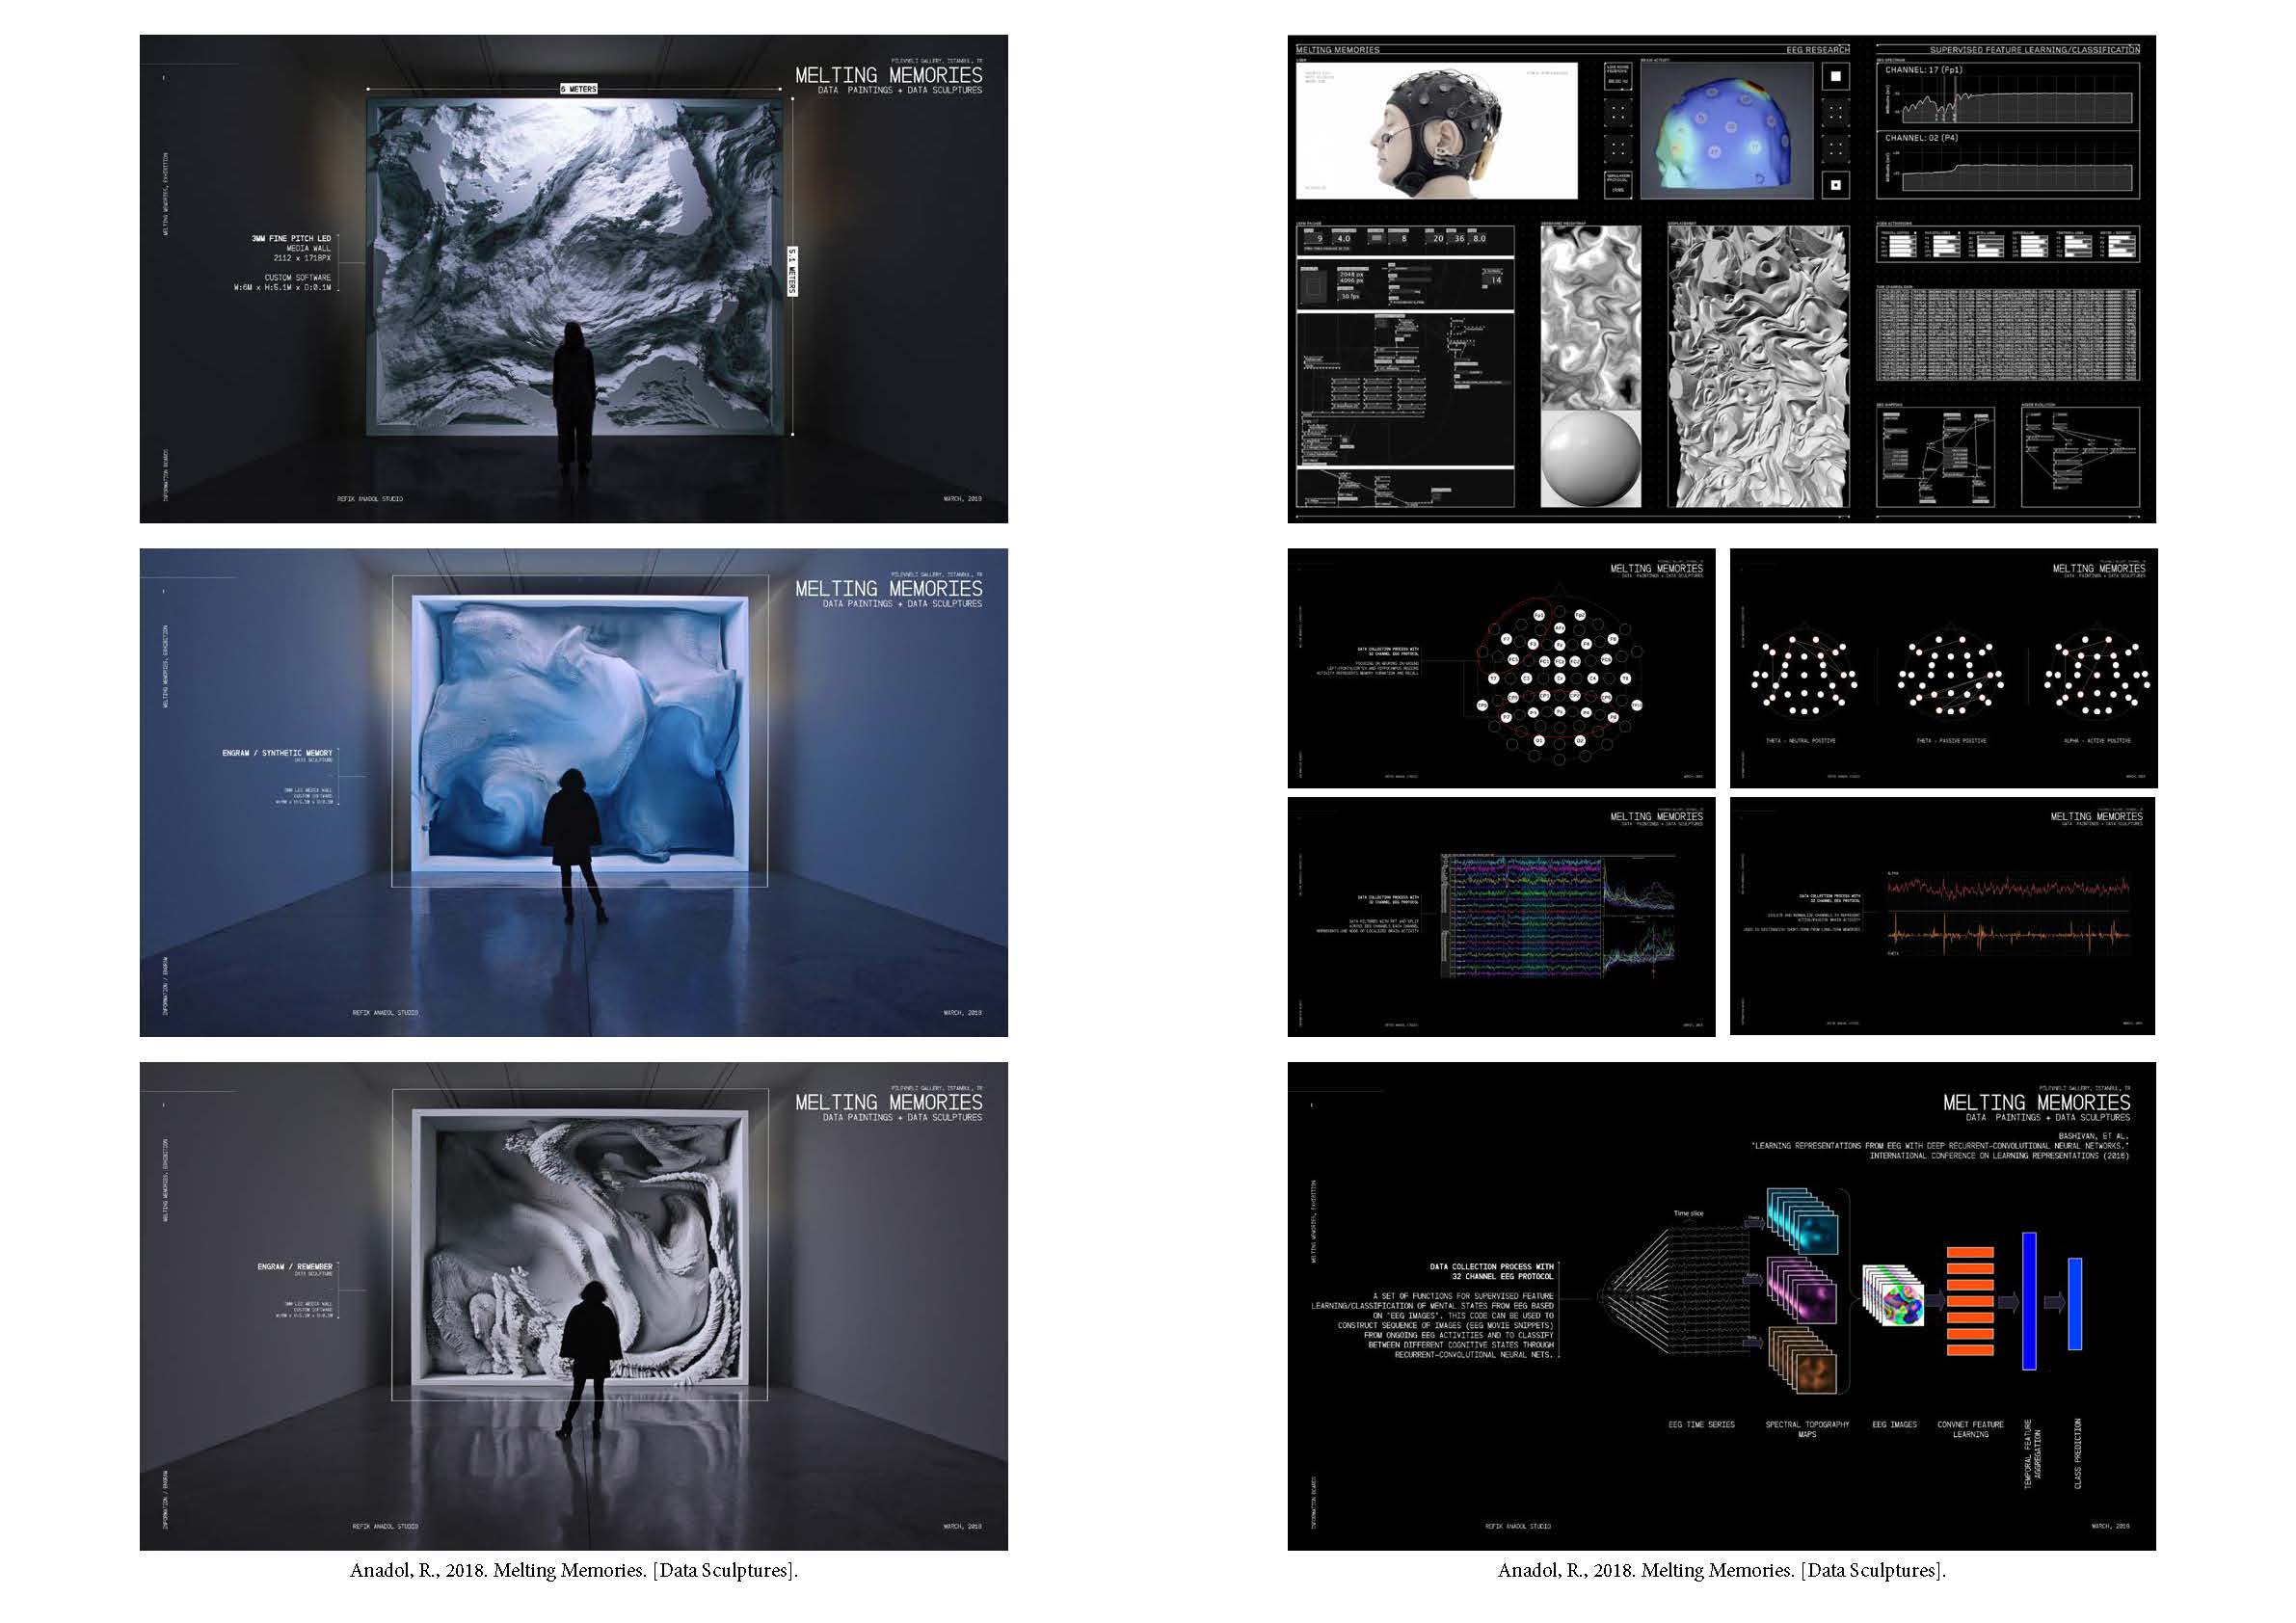Click the EEG images stack in pipeline diagram
2296x1623 pixels.
click(1894, 1297)
